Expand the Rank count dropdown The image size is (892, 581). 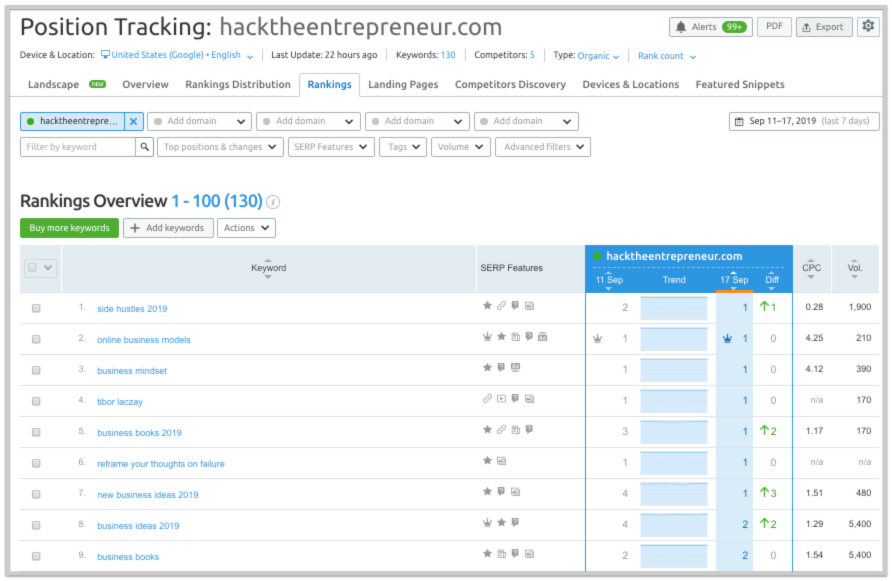pos(667,56)
